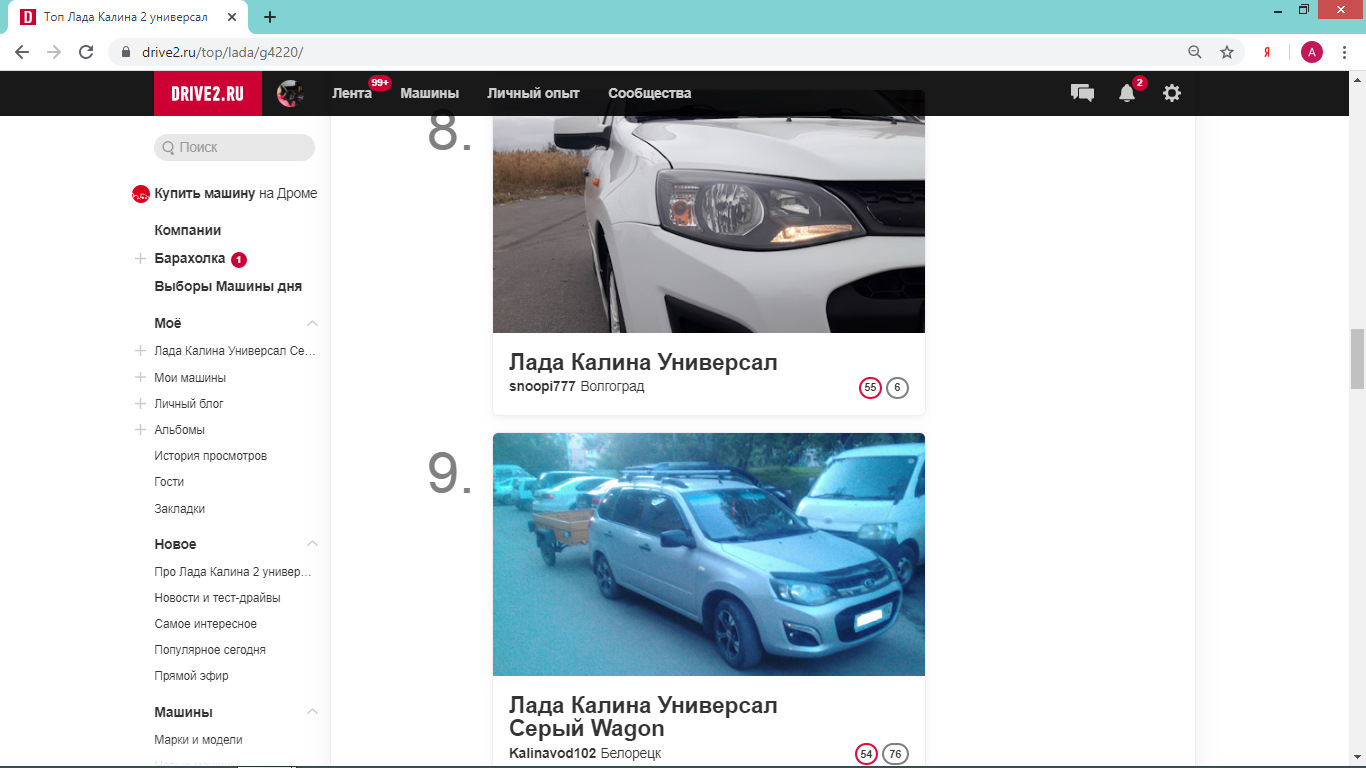Open the snoopi777 user profile
1366x768 pixels.
pos(542,386)
